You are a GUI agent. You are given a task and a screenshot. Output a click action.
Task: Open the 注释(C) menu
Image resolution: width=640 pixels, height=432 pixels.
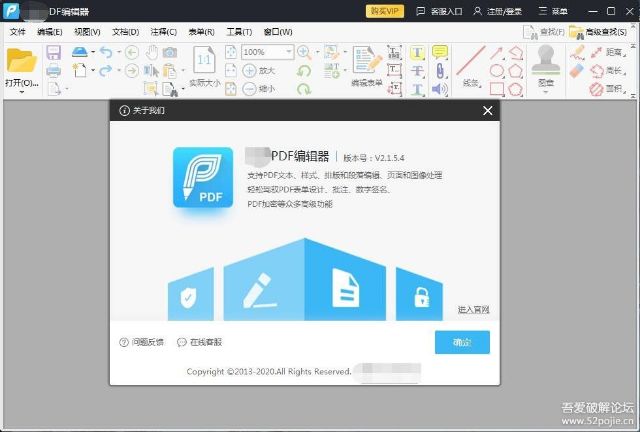coord(163,32)
